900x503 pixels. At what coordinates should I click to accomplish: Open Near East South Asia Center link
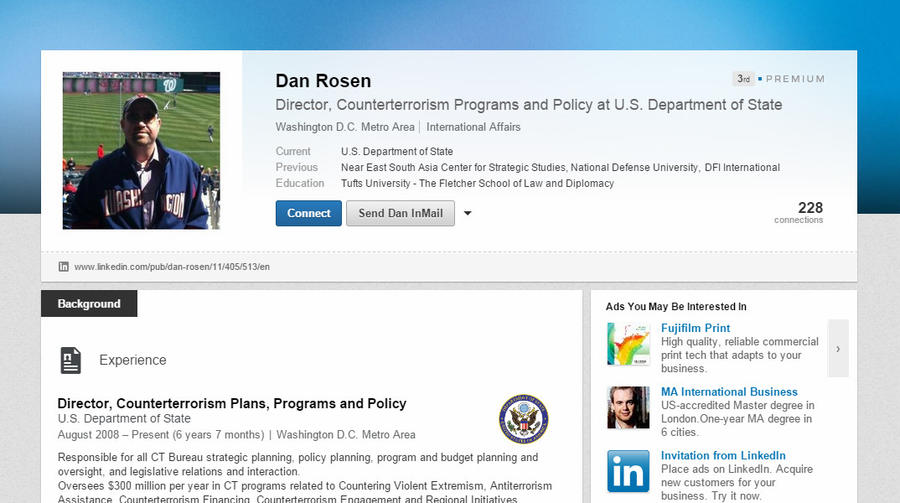click(453, 167)
